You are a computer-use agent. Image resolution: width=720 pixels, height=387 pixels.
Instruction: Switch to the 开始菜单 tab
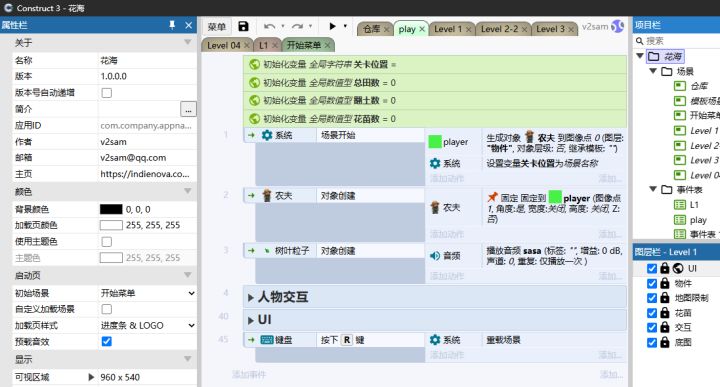[x=304, y=45]
